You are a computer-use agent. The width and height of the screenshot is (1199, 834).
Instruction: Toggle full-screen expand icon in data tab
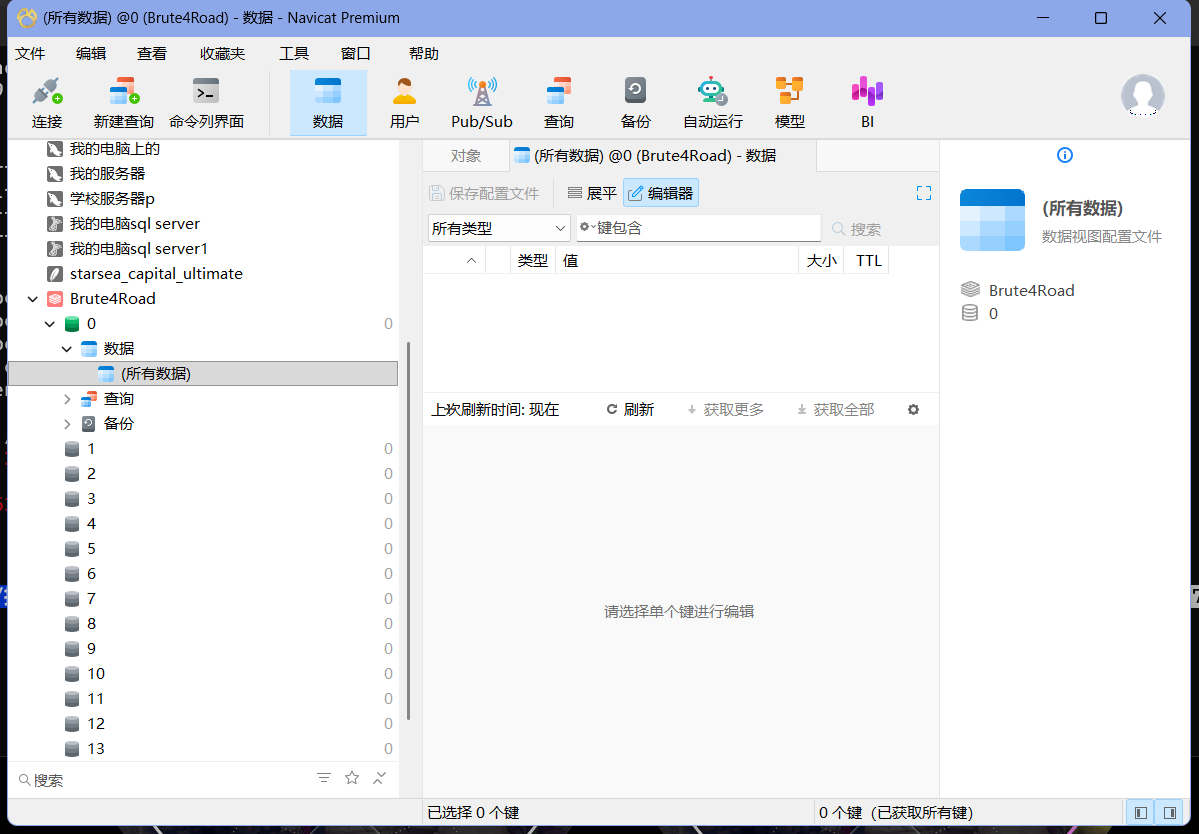(x=924, y=193)
